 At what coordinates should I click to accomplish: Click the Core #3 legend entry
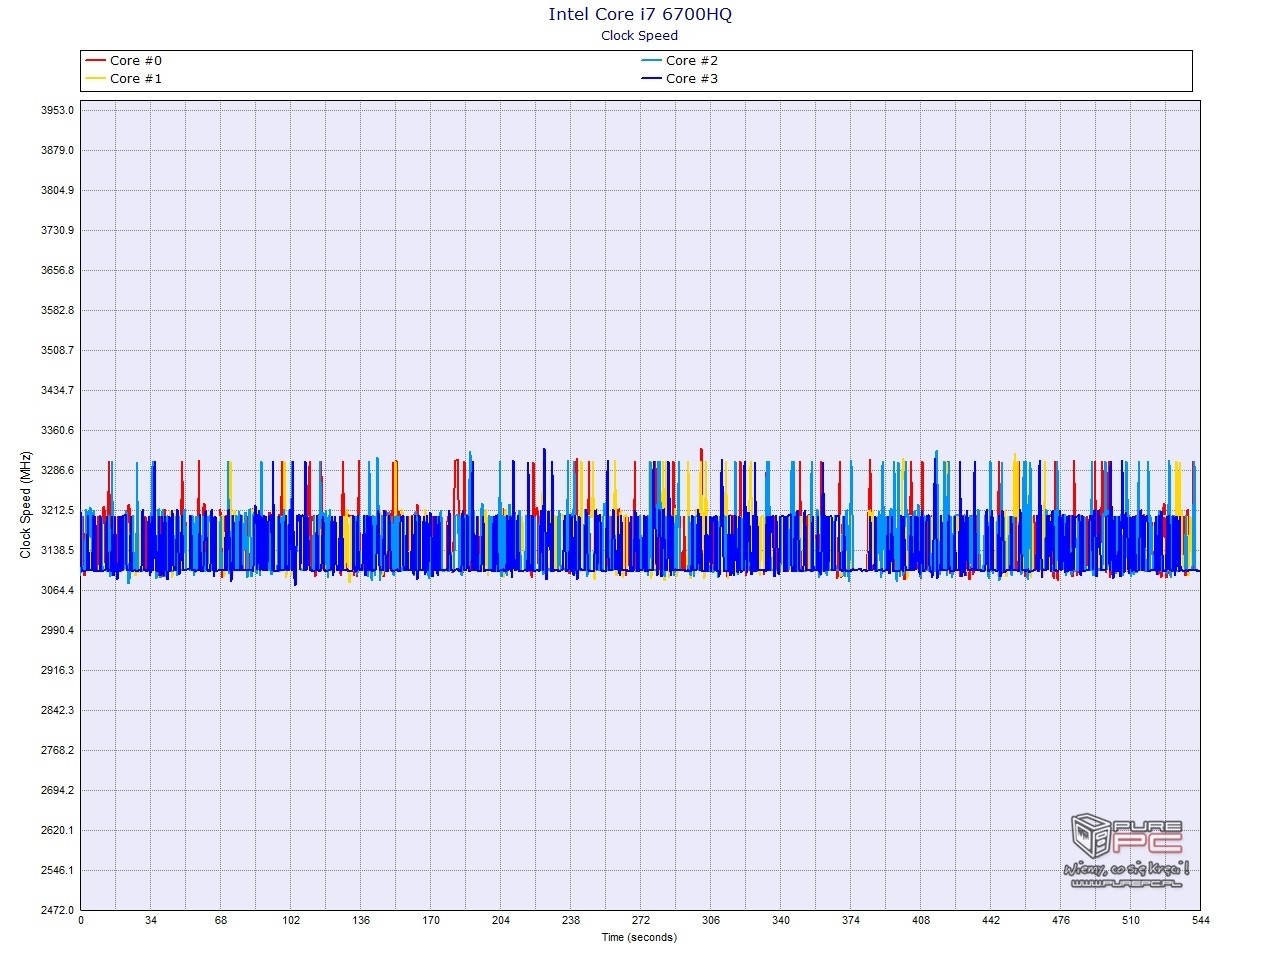680,79
